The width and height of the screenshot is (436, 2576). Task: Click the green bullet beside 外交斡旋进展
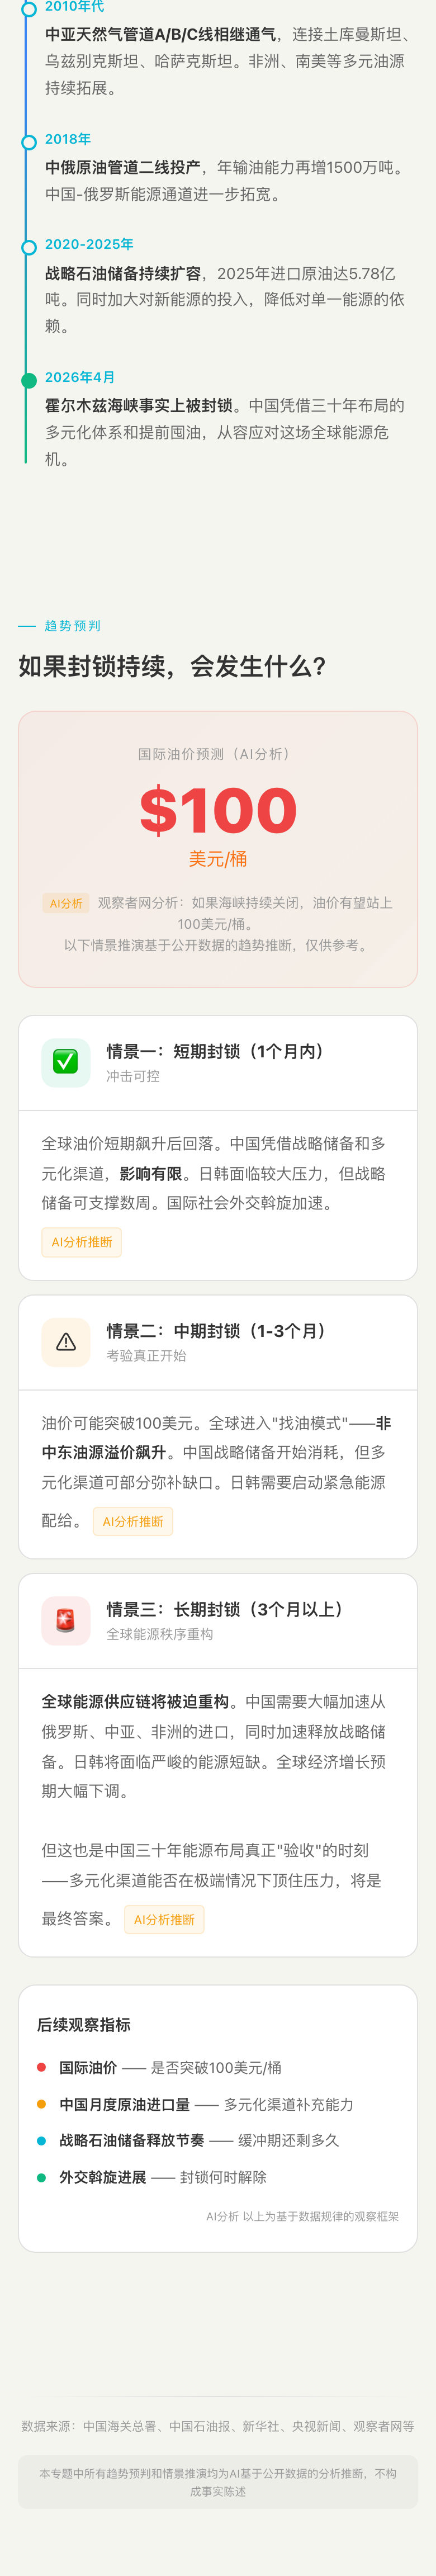(41, 2177)
